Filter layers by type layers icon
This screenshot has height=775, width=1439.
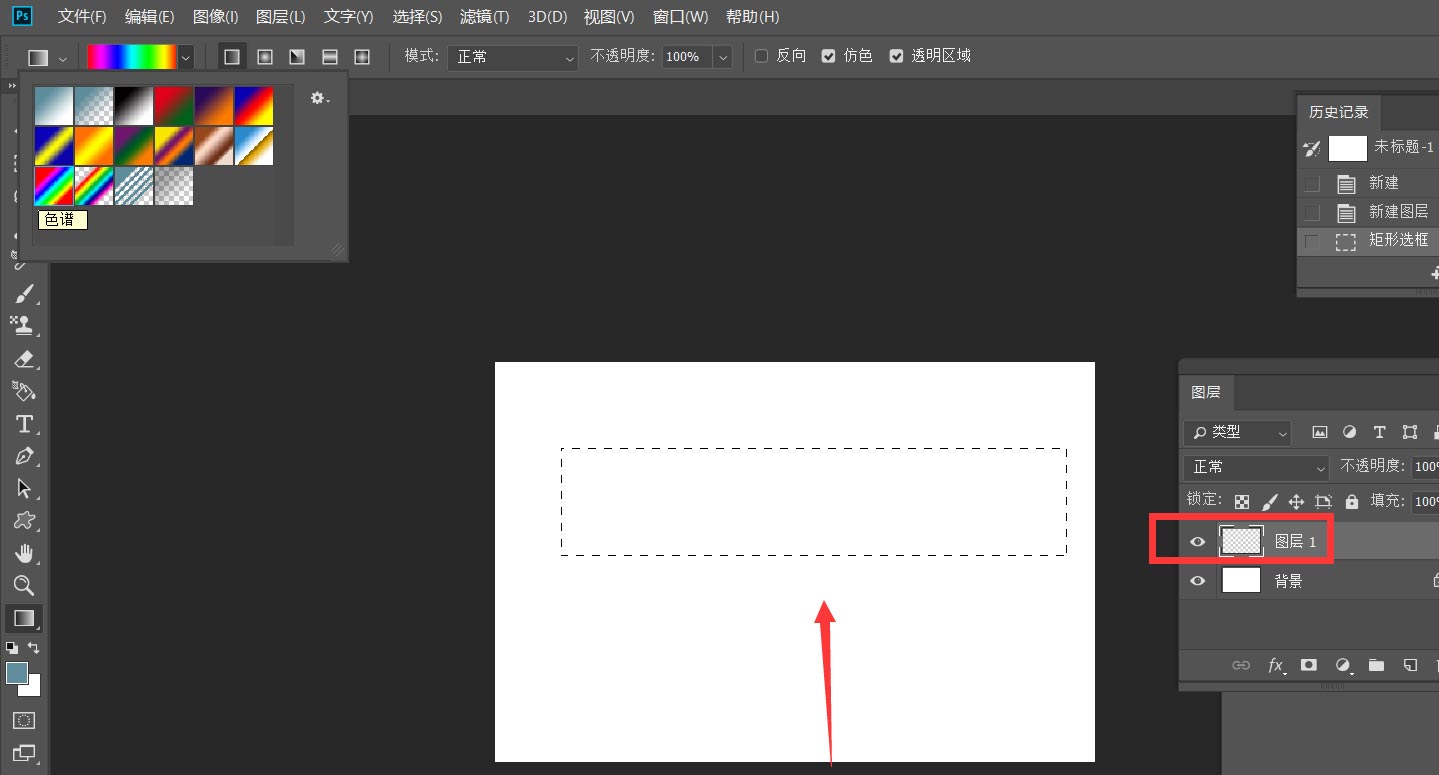(x=1380, y=432)
